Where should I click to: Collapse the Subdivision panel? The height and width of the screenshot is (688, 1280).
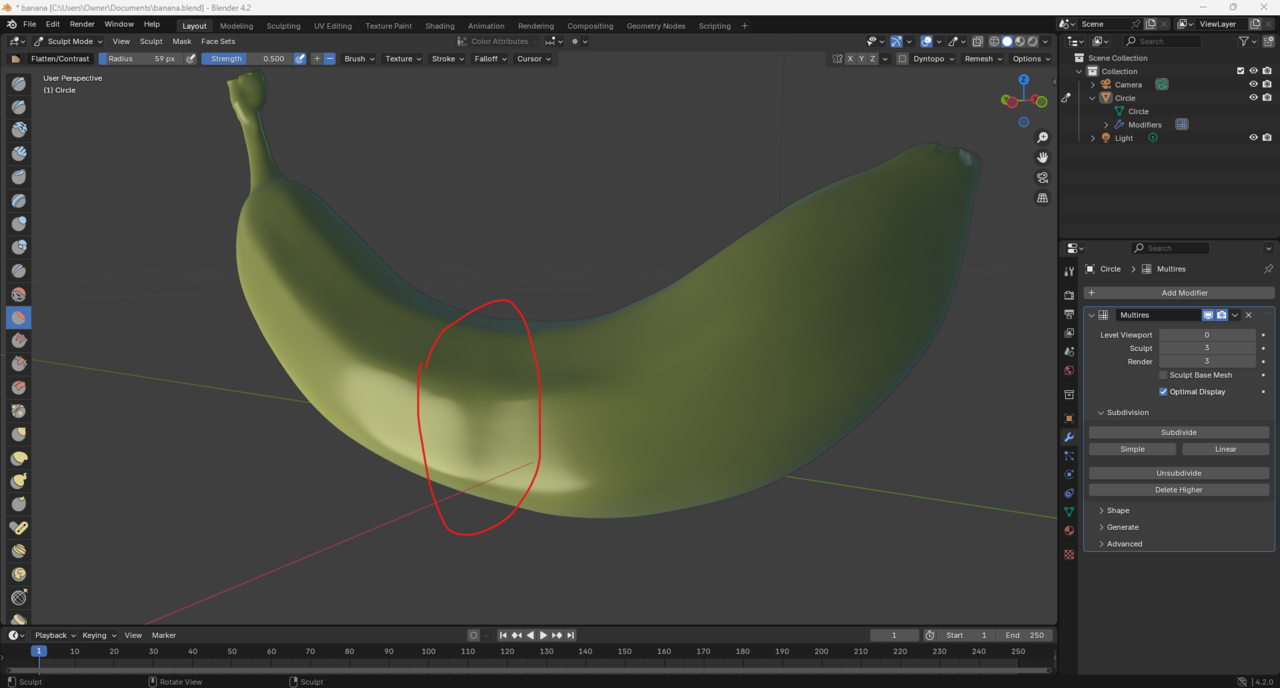click(1127, 412)
